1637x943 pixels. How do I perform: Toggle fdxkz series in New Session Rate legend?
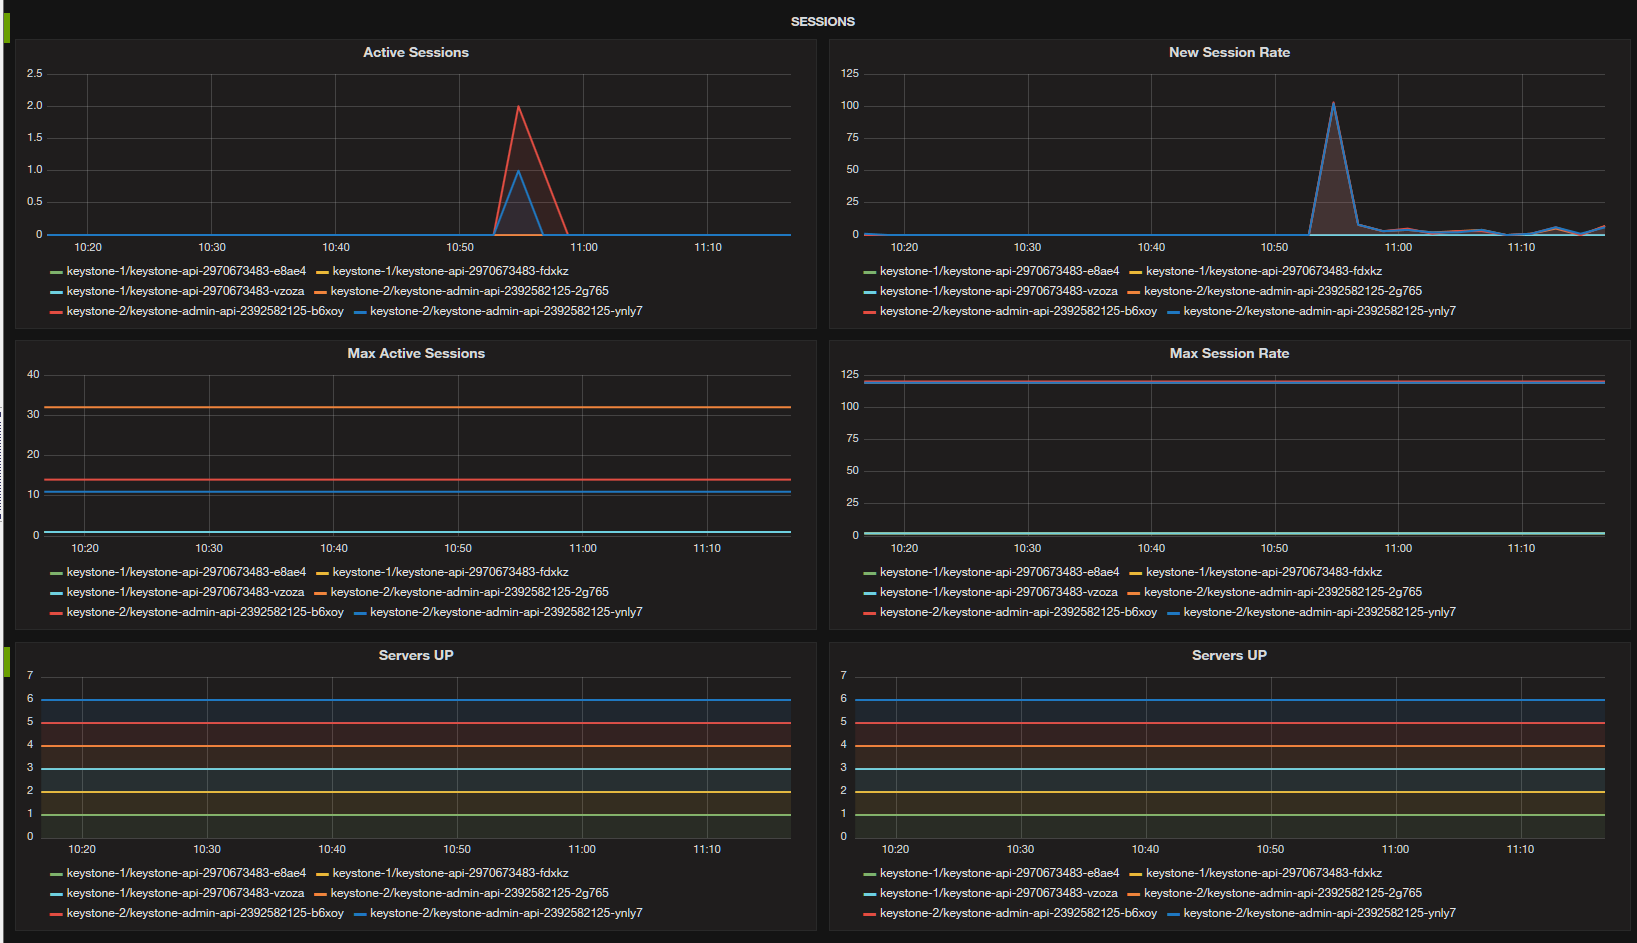click(1264, 271)
